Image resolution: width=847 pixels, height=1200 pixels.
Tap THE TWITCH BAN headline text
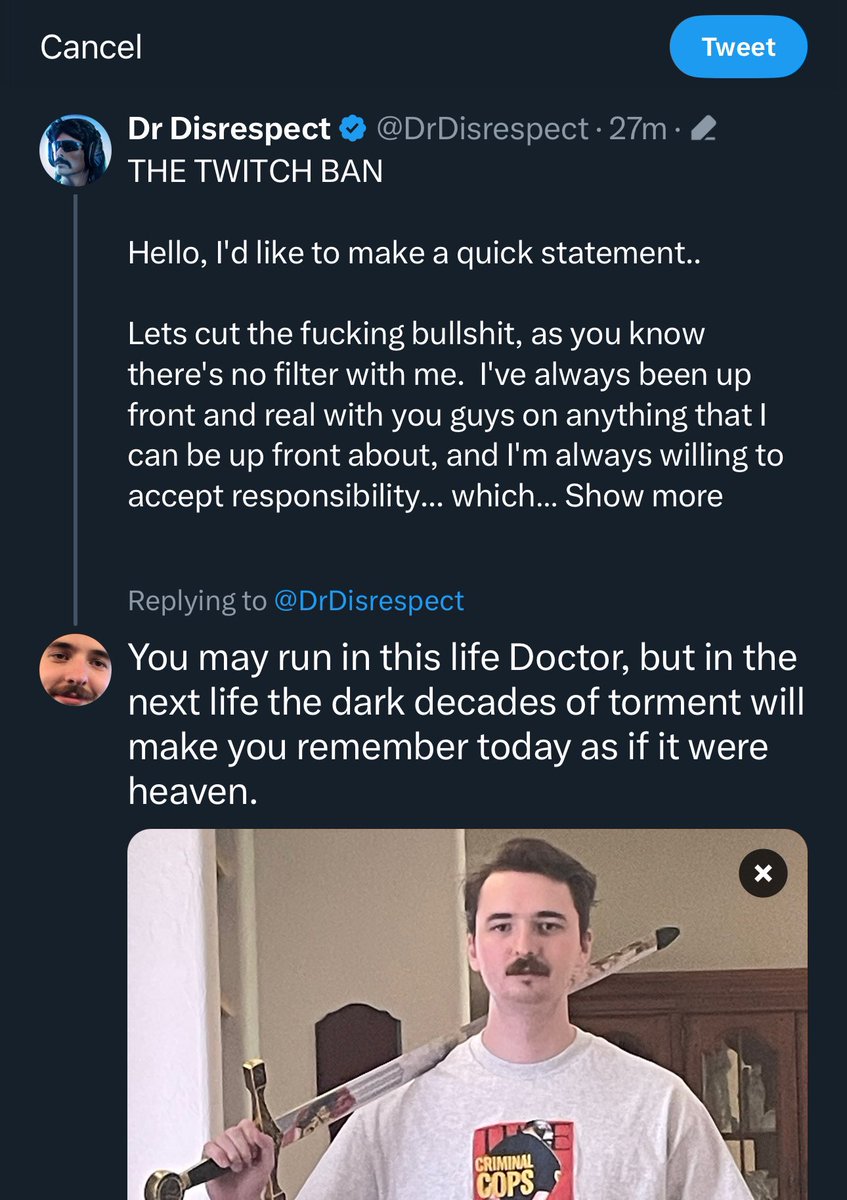(255, 171)
